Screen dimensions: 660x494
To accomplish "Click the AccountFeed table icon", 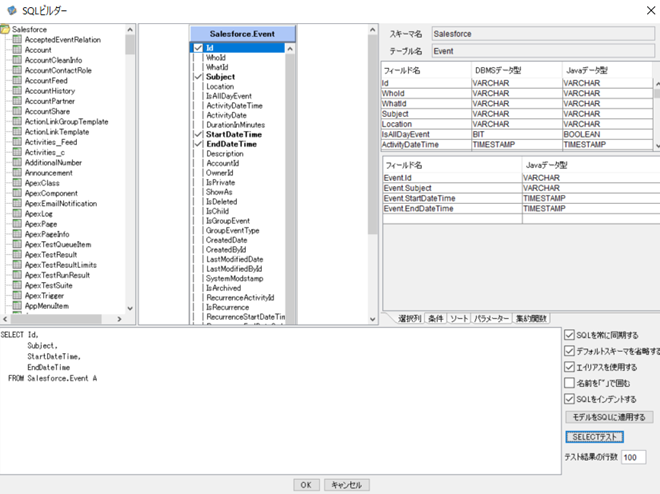I will [17, 80].
